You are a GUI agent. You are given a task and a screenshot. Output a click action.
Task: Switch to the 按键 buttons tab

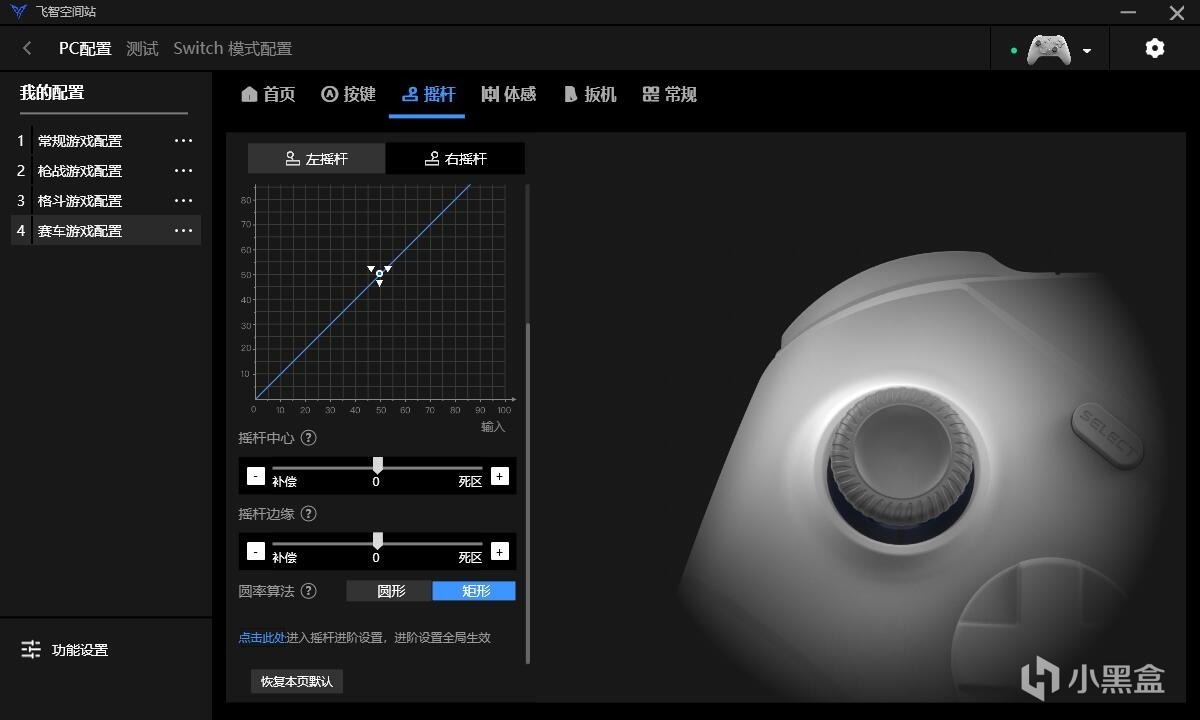point(348,94)
